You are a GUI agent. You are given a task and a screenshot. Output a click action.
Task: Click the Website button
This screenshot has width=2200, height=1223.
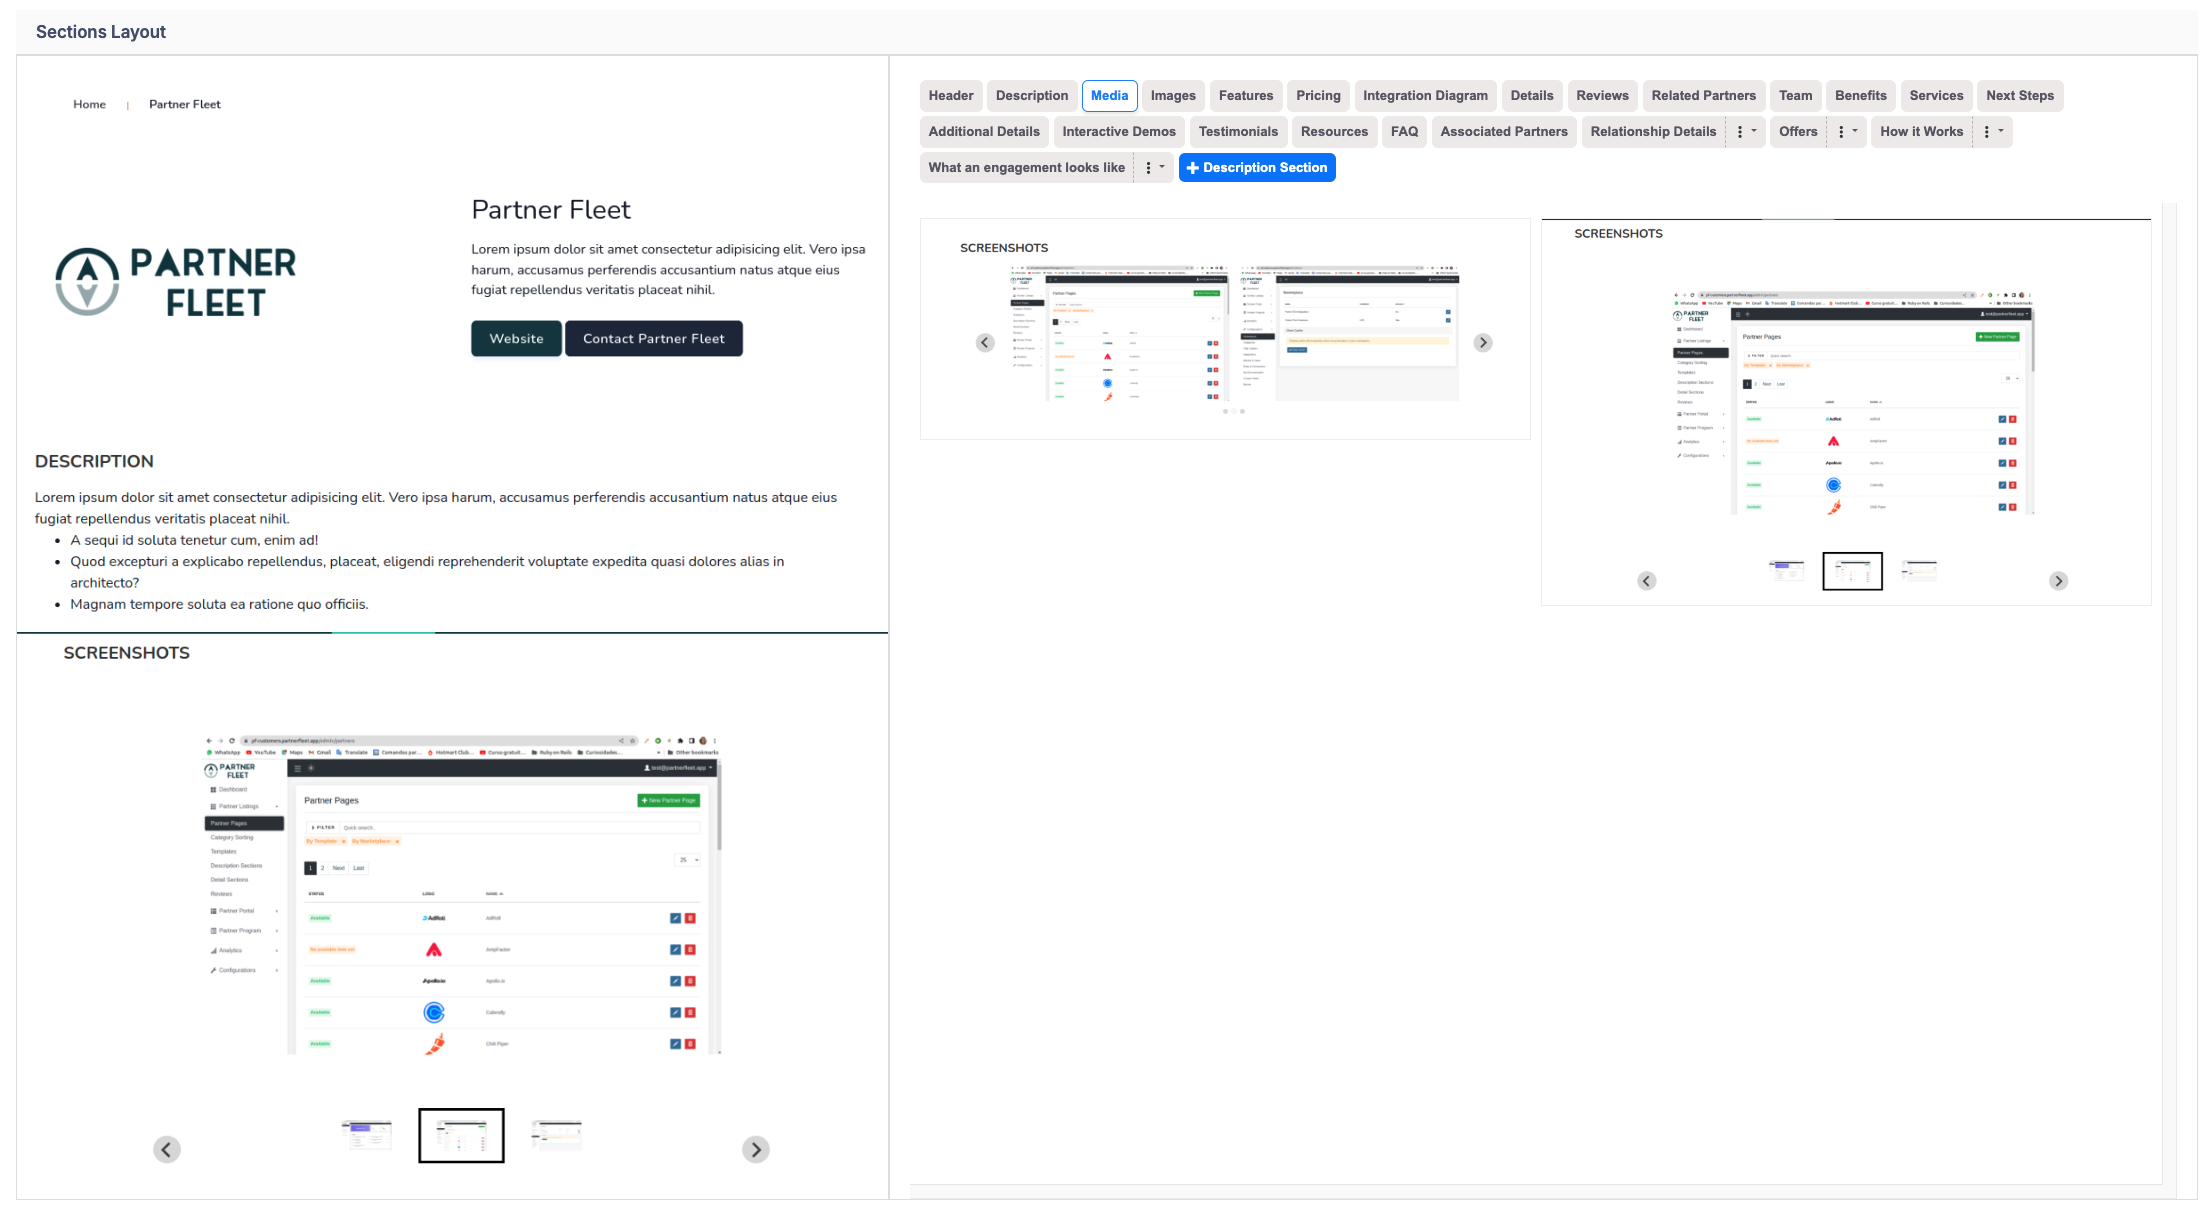[x=516, y=339]
